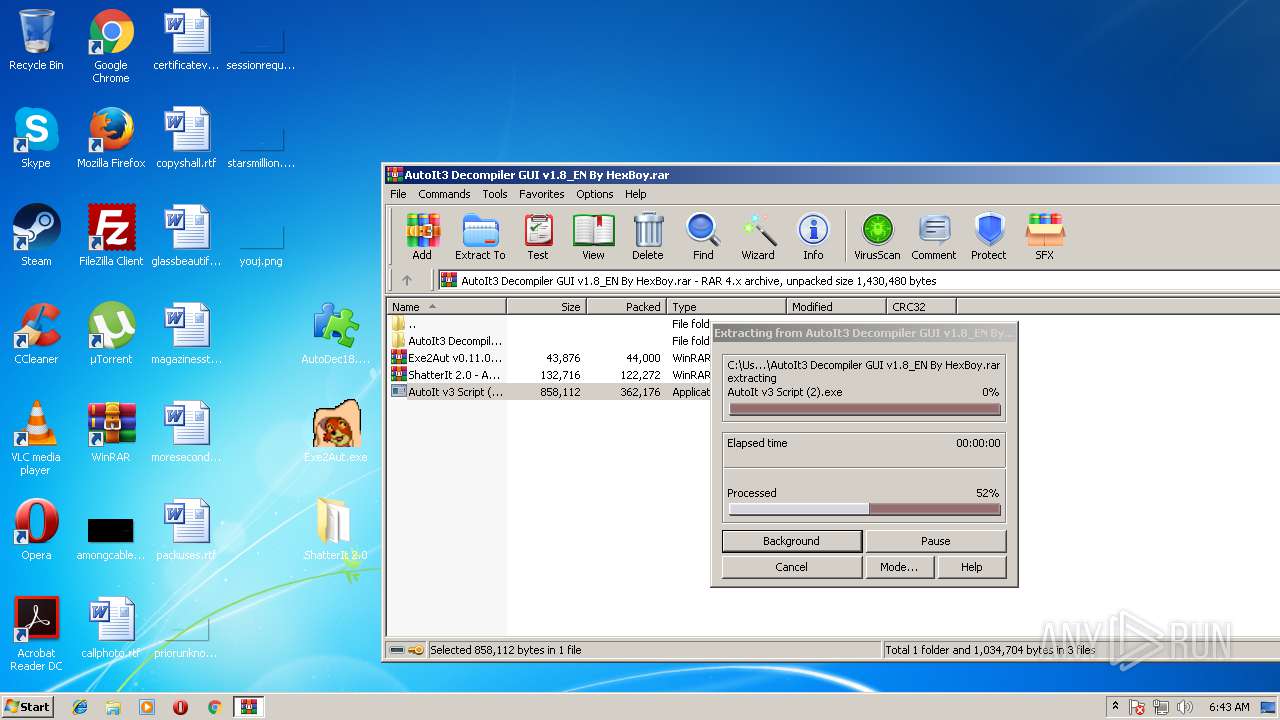Select the Exe2Aut v0.11.0... archive row

point(548,358)
